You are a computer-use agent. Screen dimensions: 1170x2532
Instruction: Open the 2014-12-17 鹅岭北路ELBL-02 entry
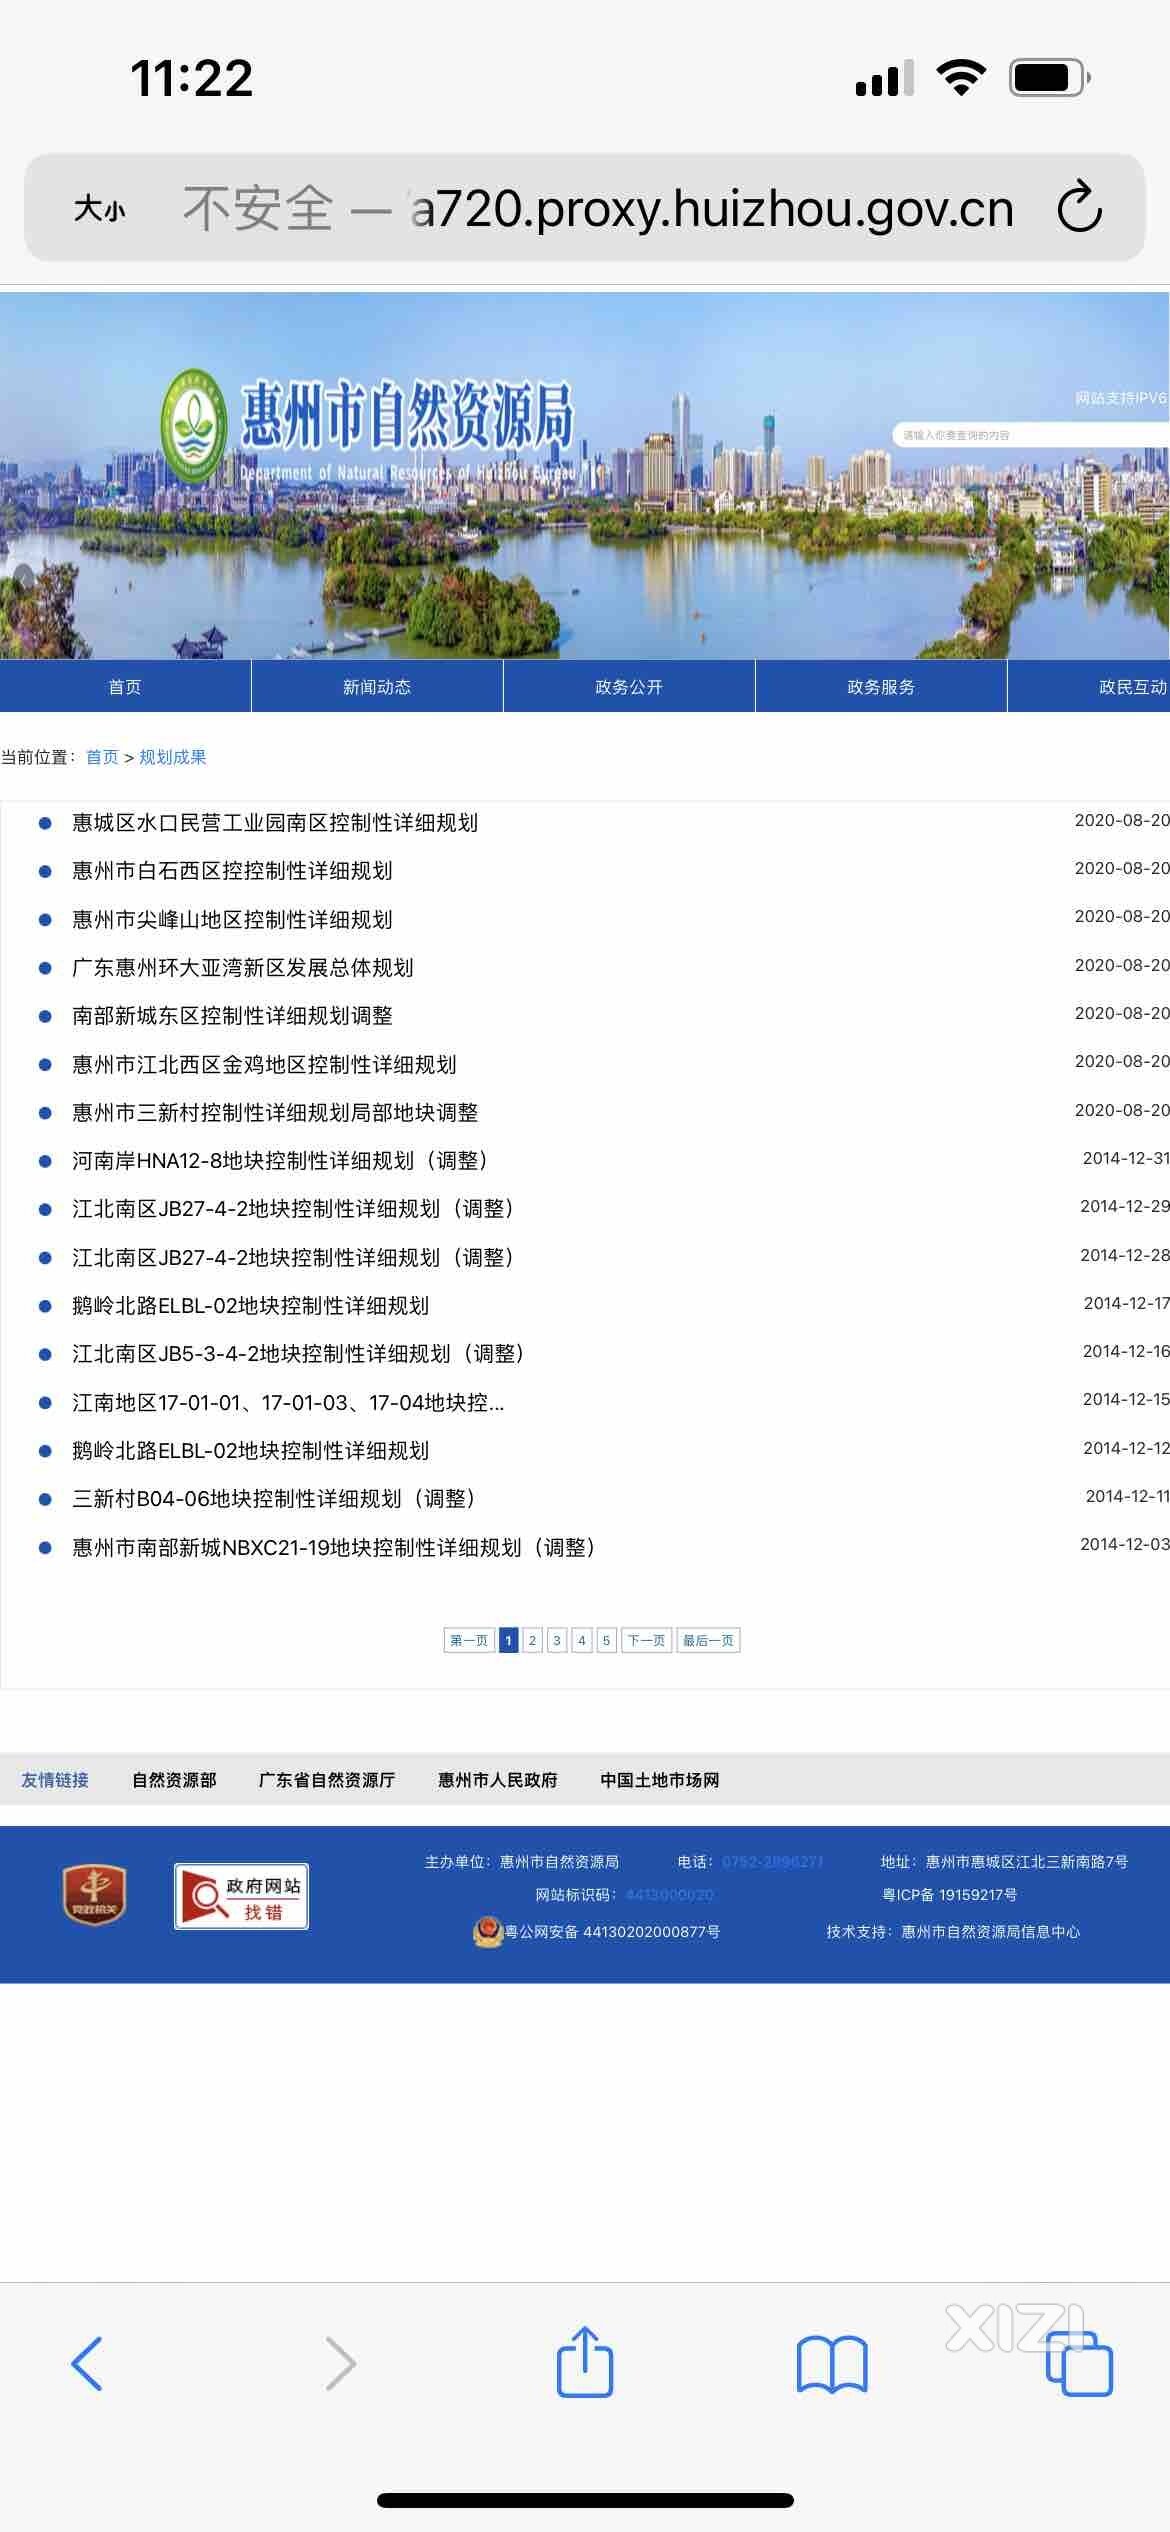(250, 1305)
